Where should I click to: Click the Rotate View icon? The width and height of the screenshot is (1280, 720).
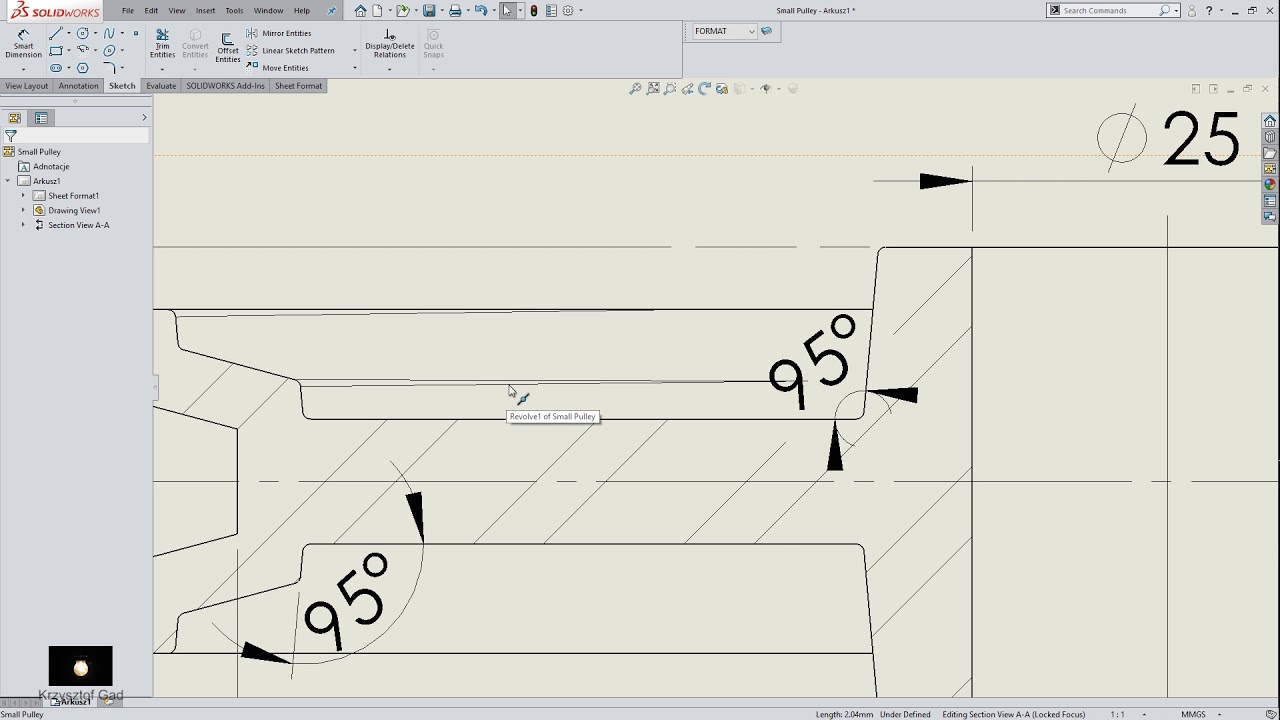[x=704, y=88]
